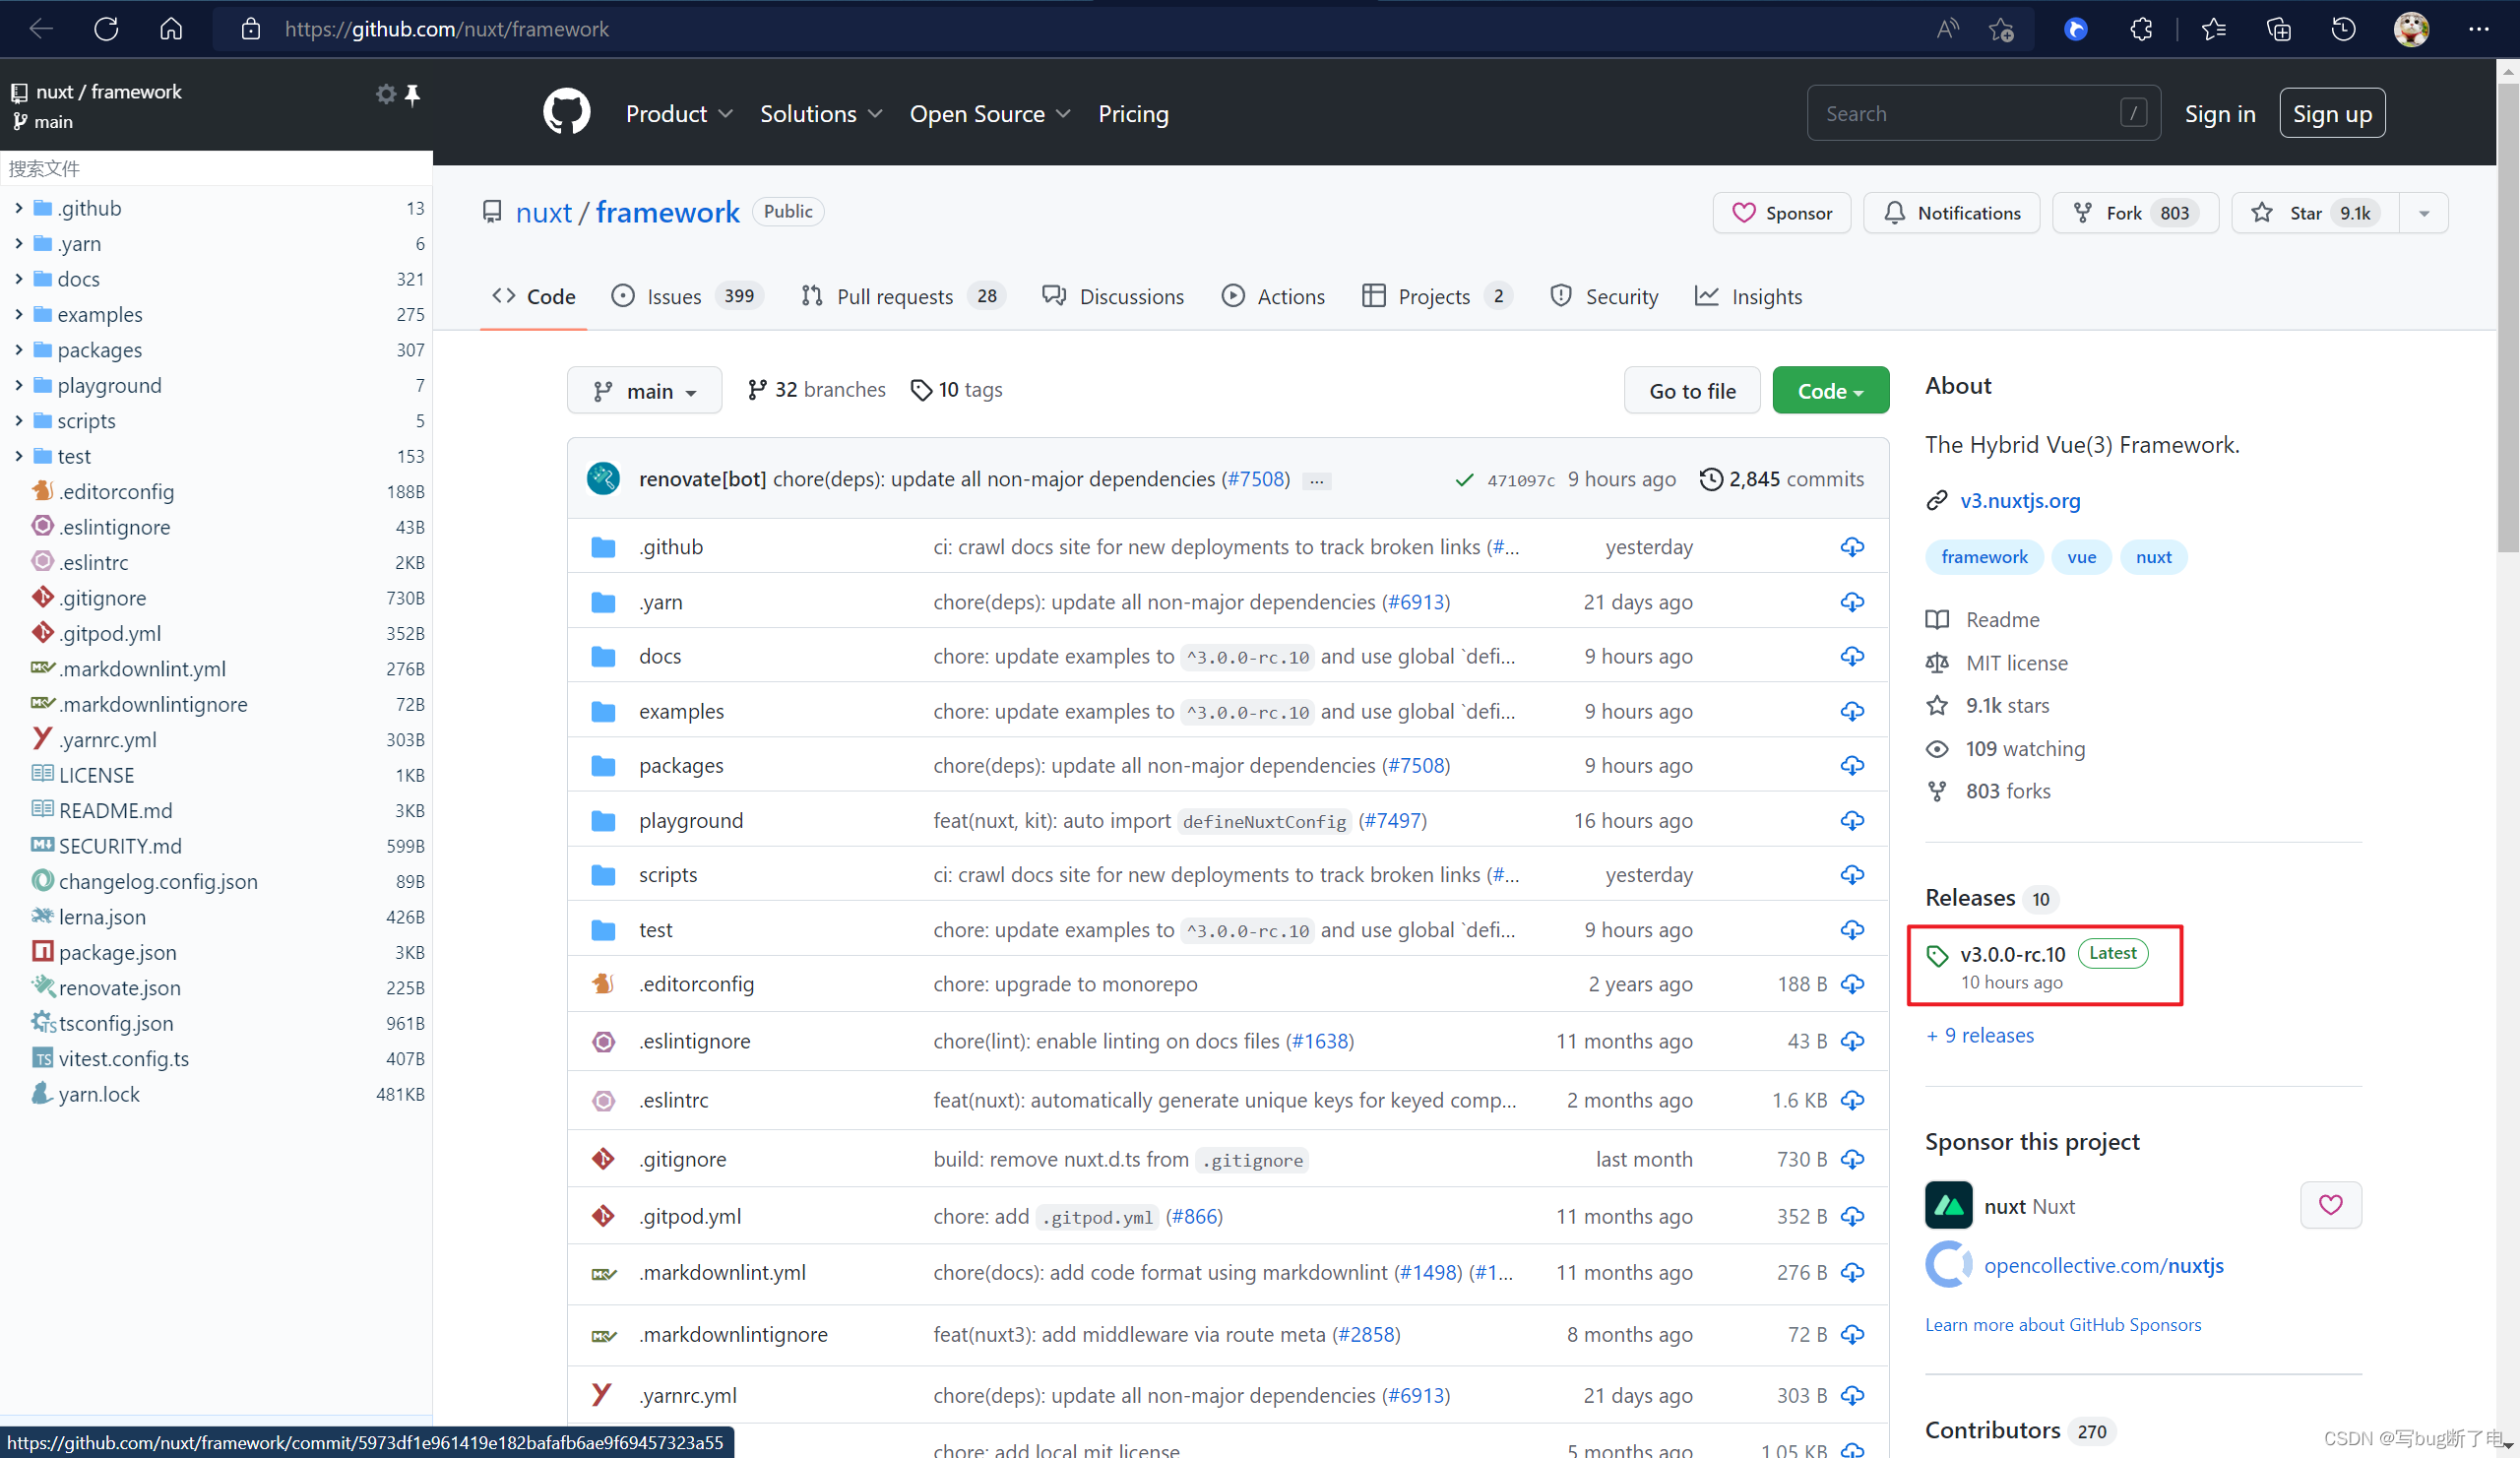The height and width of the screenshot is (1458, 2520).
Task: Expand the .github folder in sidebar
Action: coord(18,208)
